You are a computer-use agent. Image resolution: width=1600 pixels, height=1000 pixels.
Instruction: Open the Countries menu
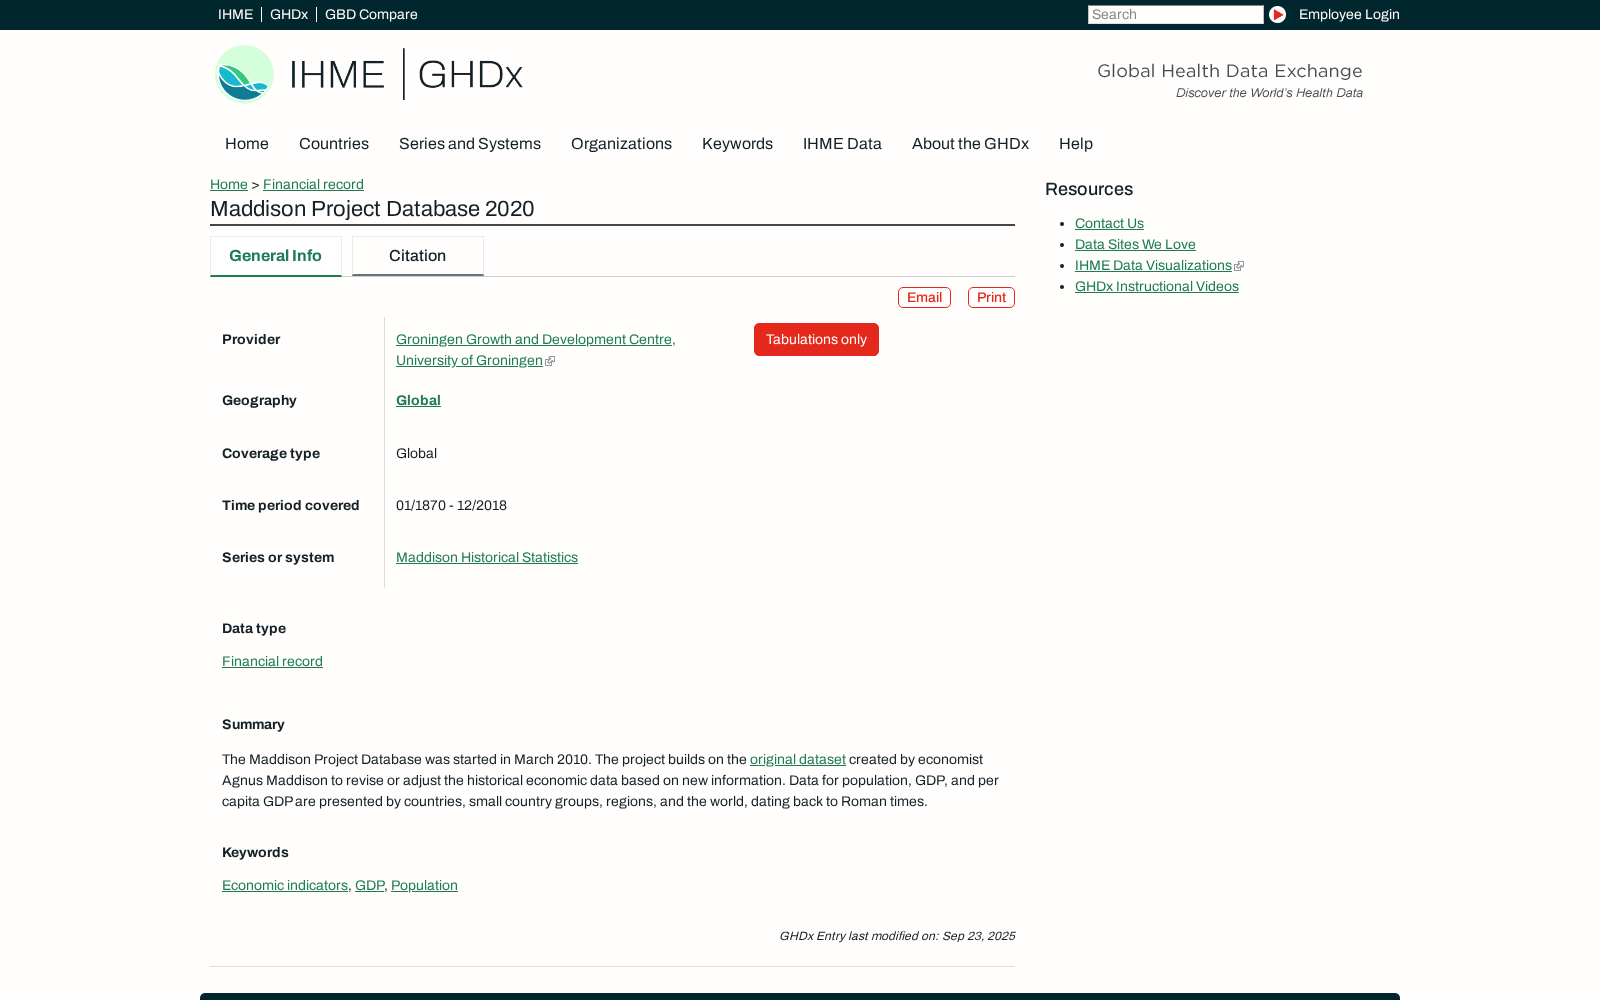click(x=334, y=144)
